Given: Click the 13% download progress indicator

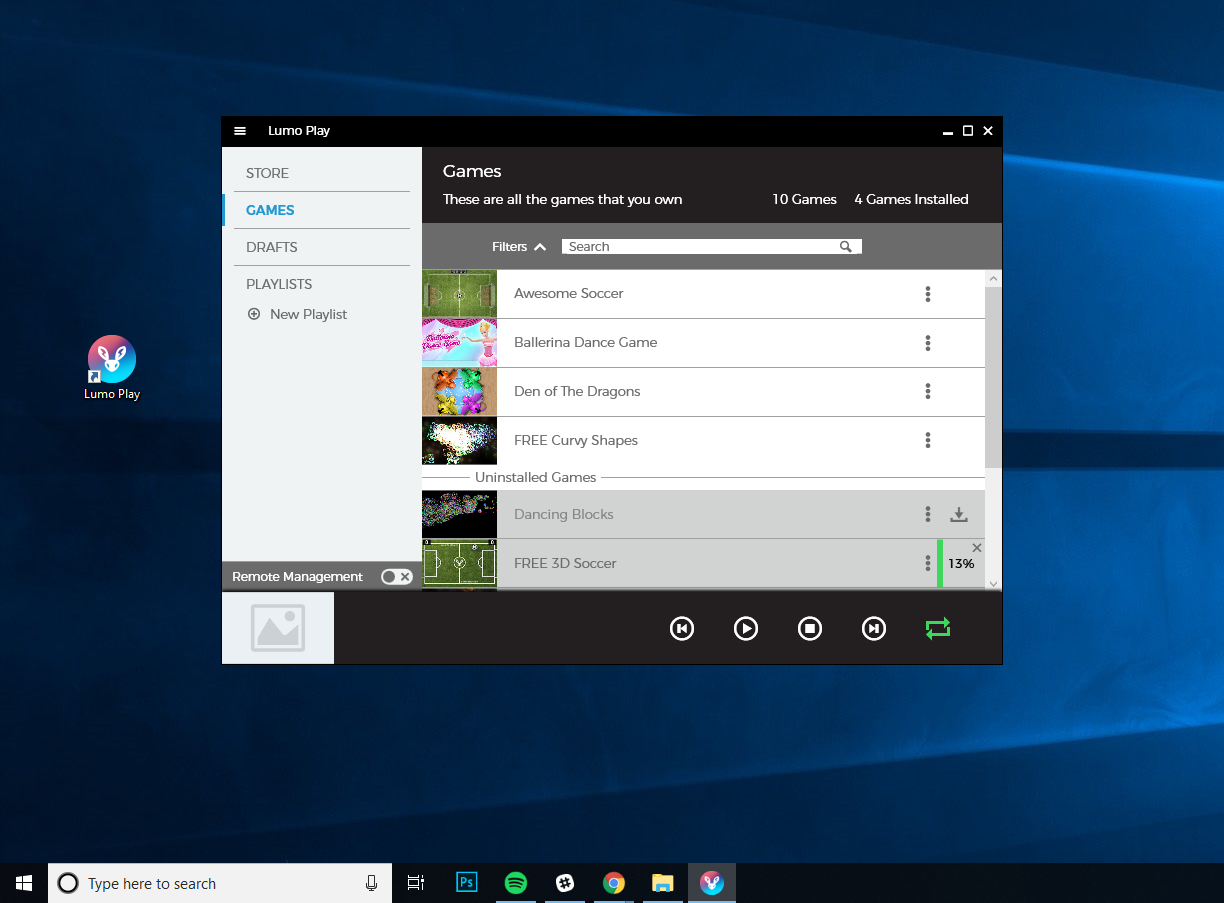Looking at the screenshot, I should 961,564.
